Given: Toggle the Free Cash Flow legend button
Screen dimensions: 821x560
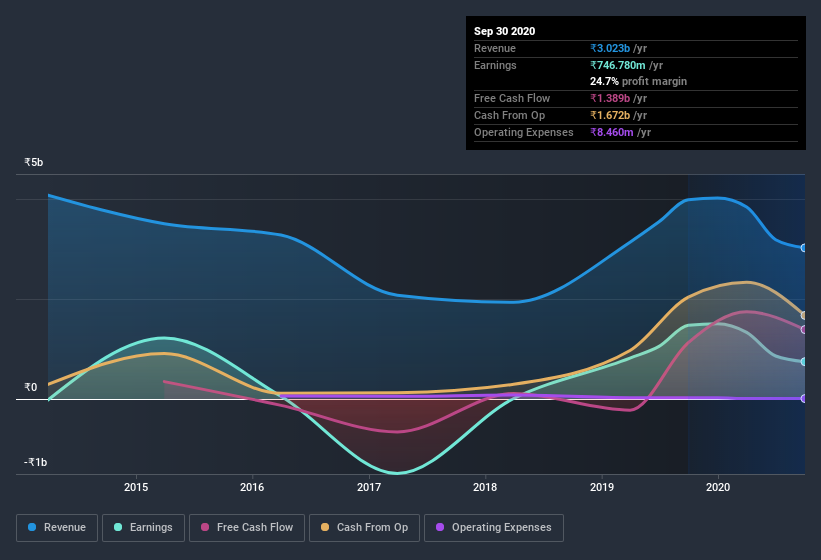Looking at the screenshot, I should [247, 528].
